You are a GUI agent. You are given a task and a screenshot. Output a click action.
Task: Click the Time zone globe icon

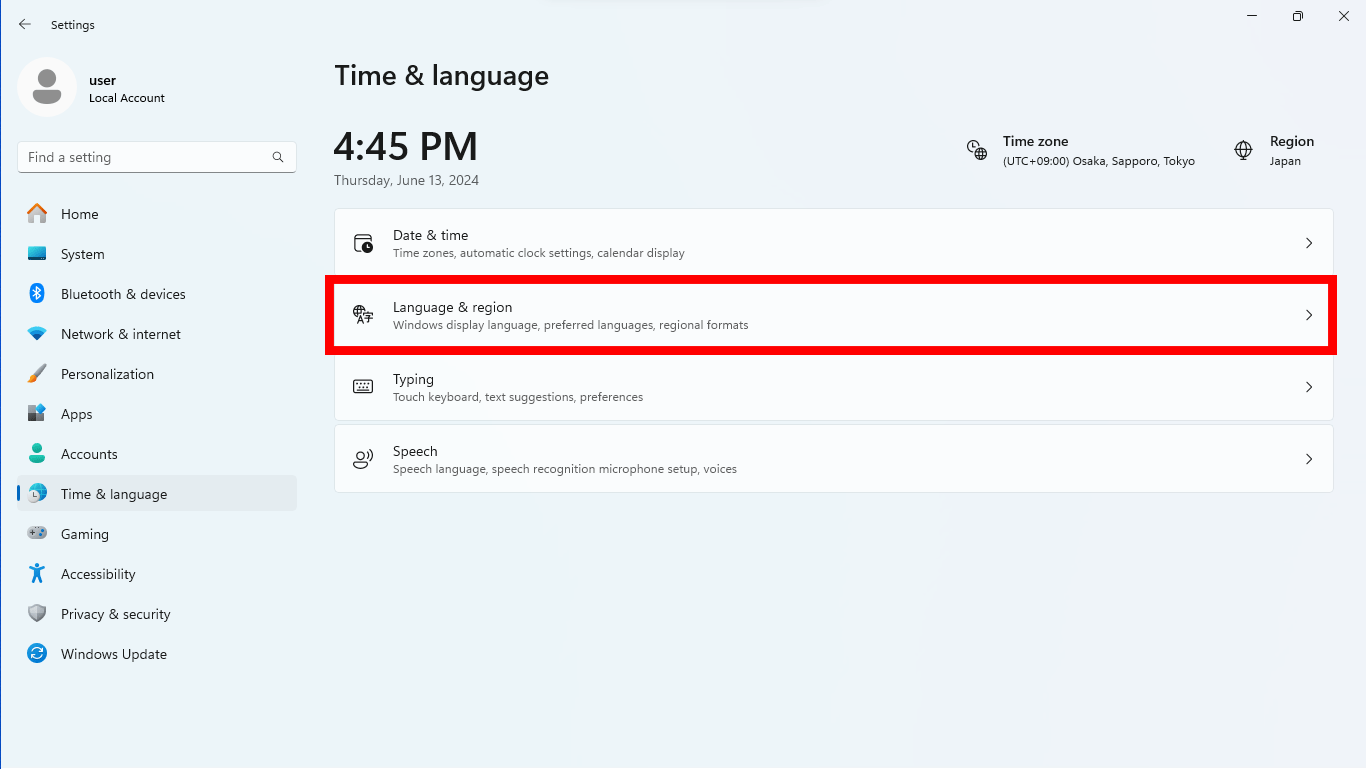pyautogui.click(x=976, y=149)
